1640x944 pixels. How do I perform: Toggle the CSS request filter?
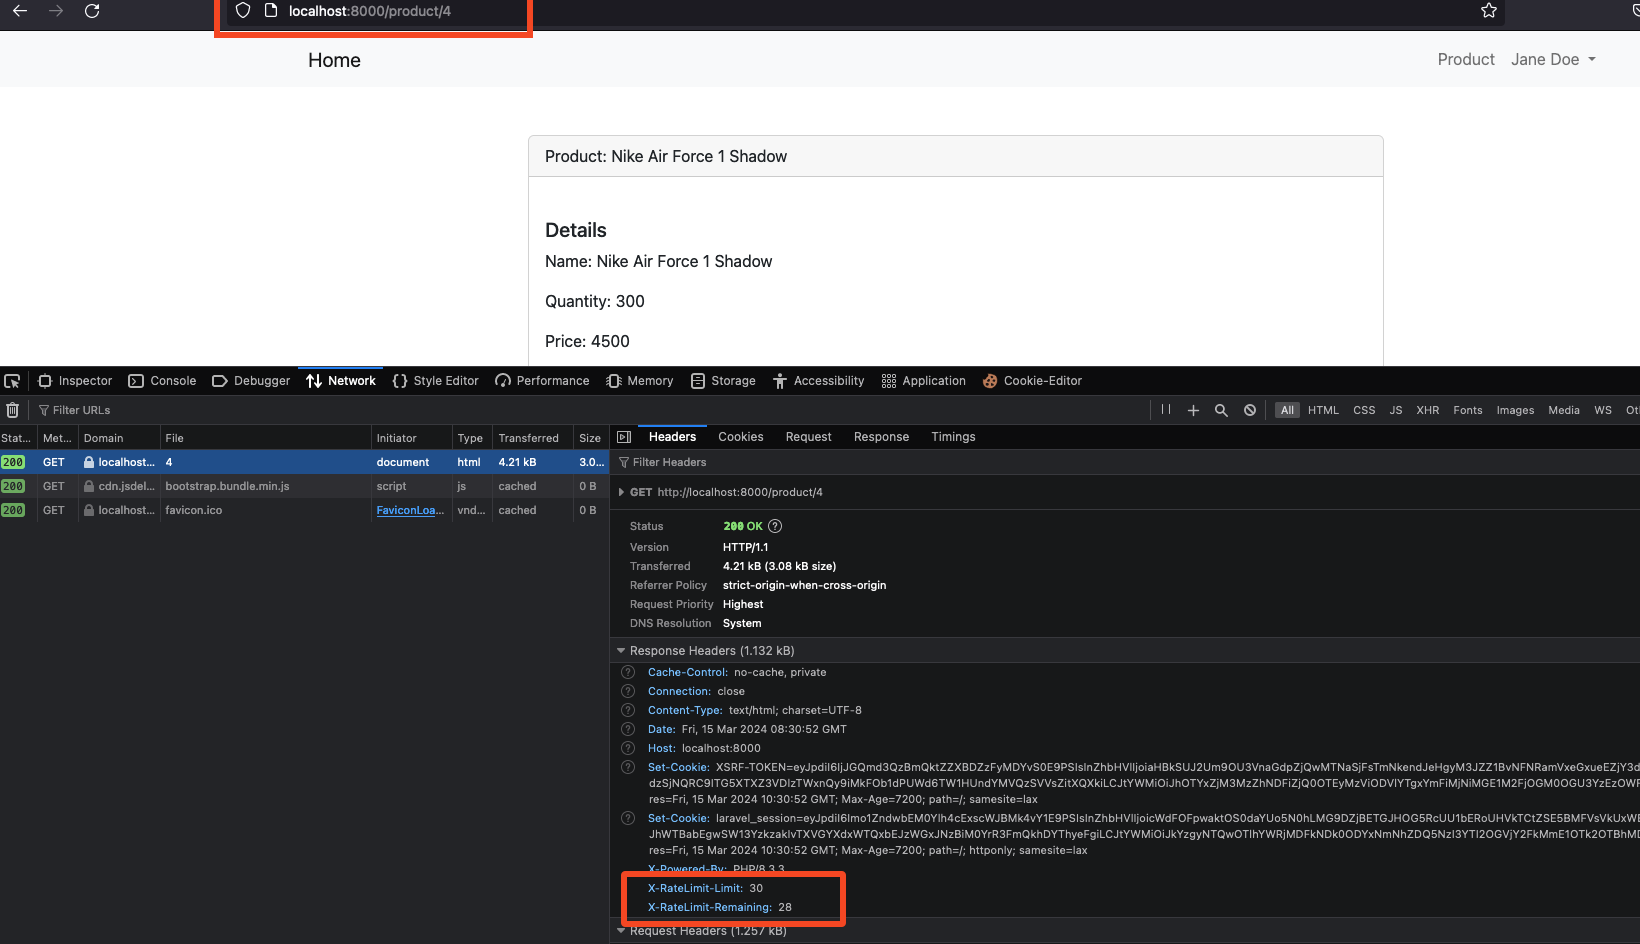(1364, 410)
